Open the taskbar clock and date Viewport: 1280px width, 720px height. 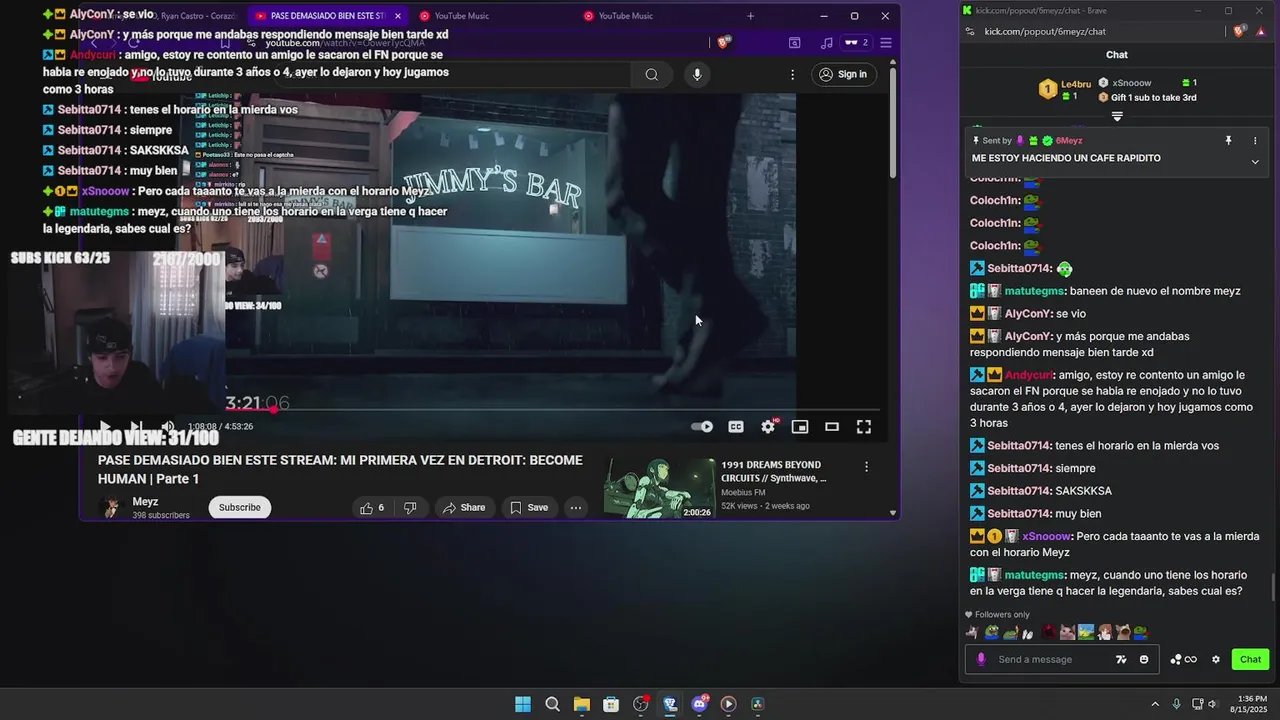pyautogui.click(x=1248, y=704)
